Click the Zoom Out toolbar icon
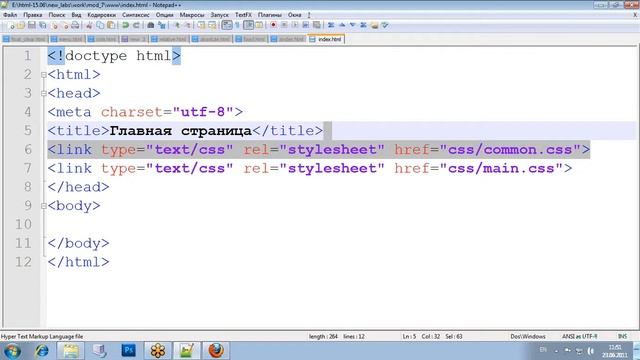The width and height of the screenshot is (640, 360). click(188, 25)
